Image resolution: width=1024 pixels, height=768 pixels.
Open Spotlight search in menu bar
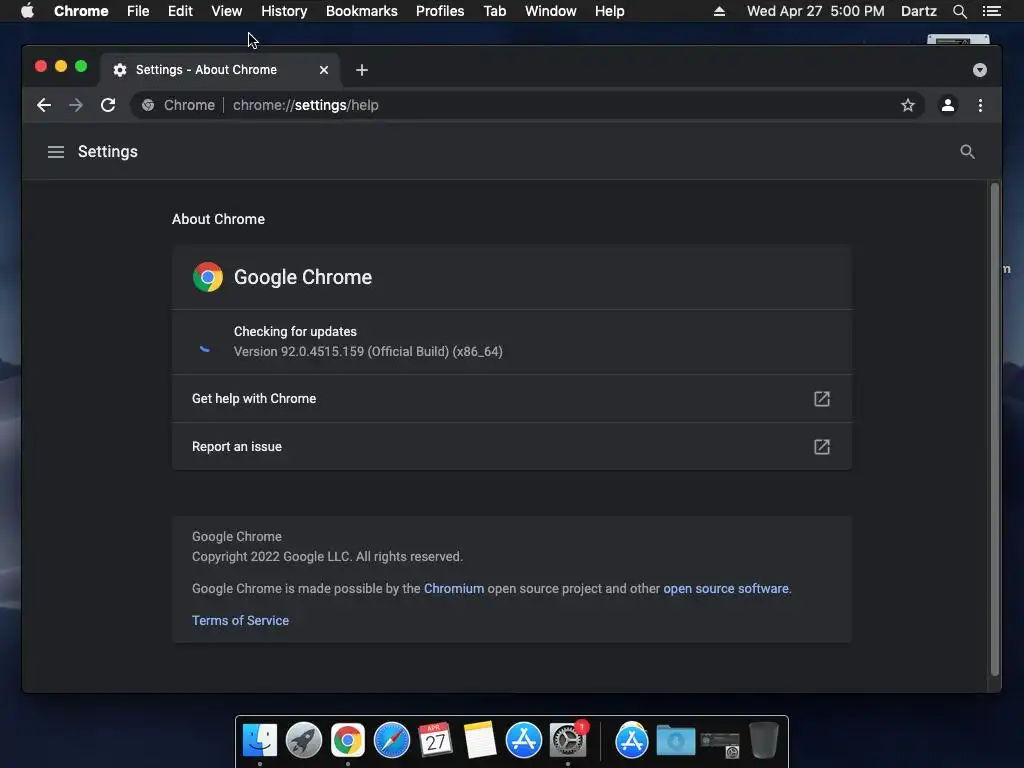click(x=959, y=11)
